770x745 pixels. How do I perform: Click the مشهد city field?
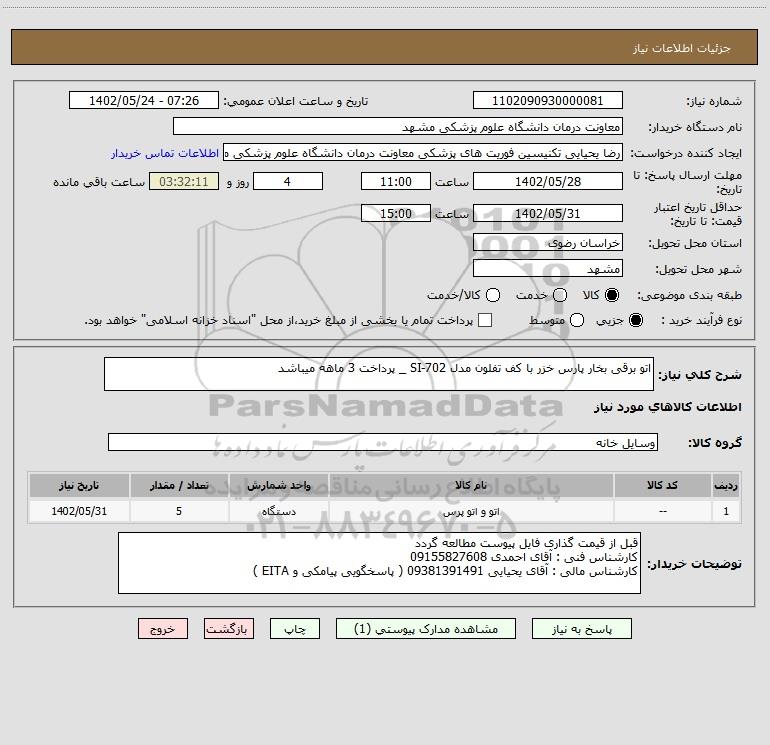pyautogui.click(x=548, y=268)
